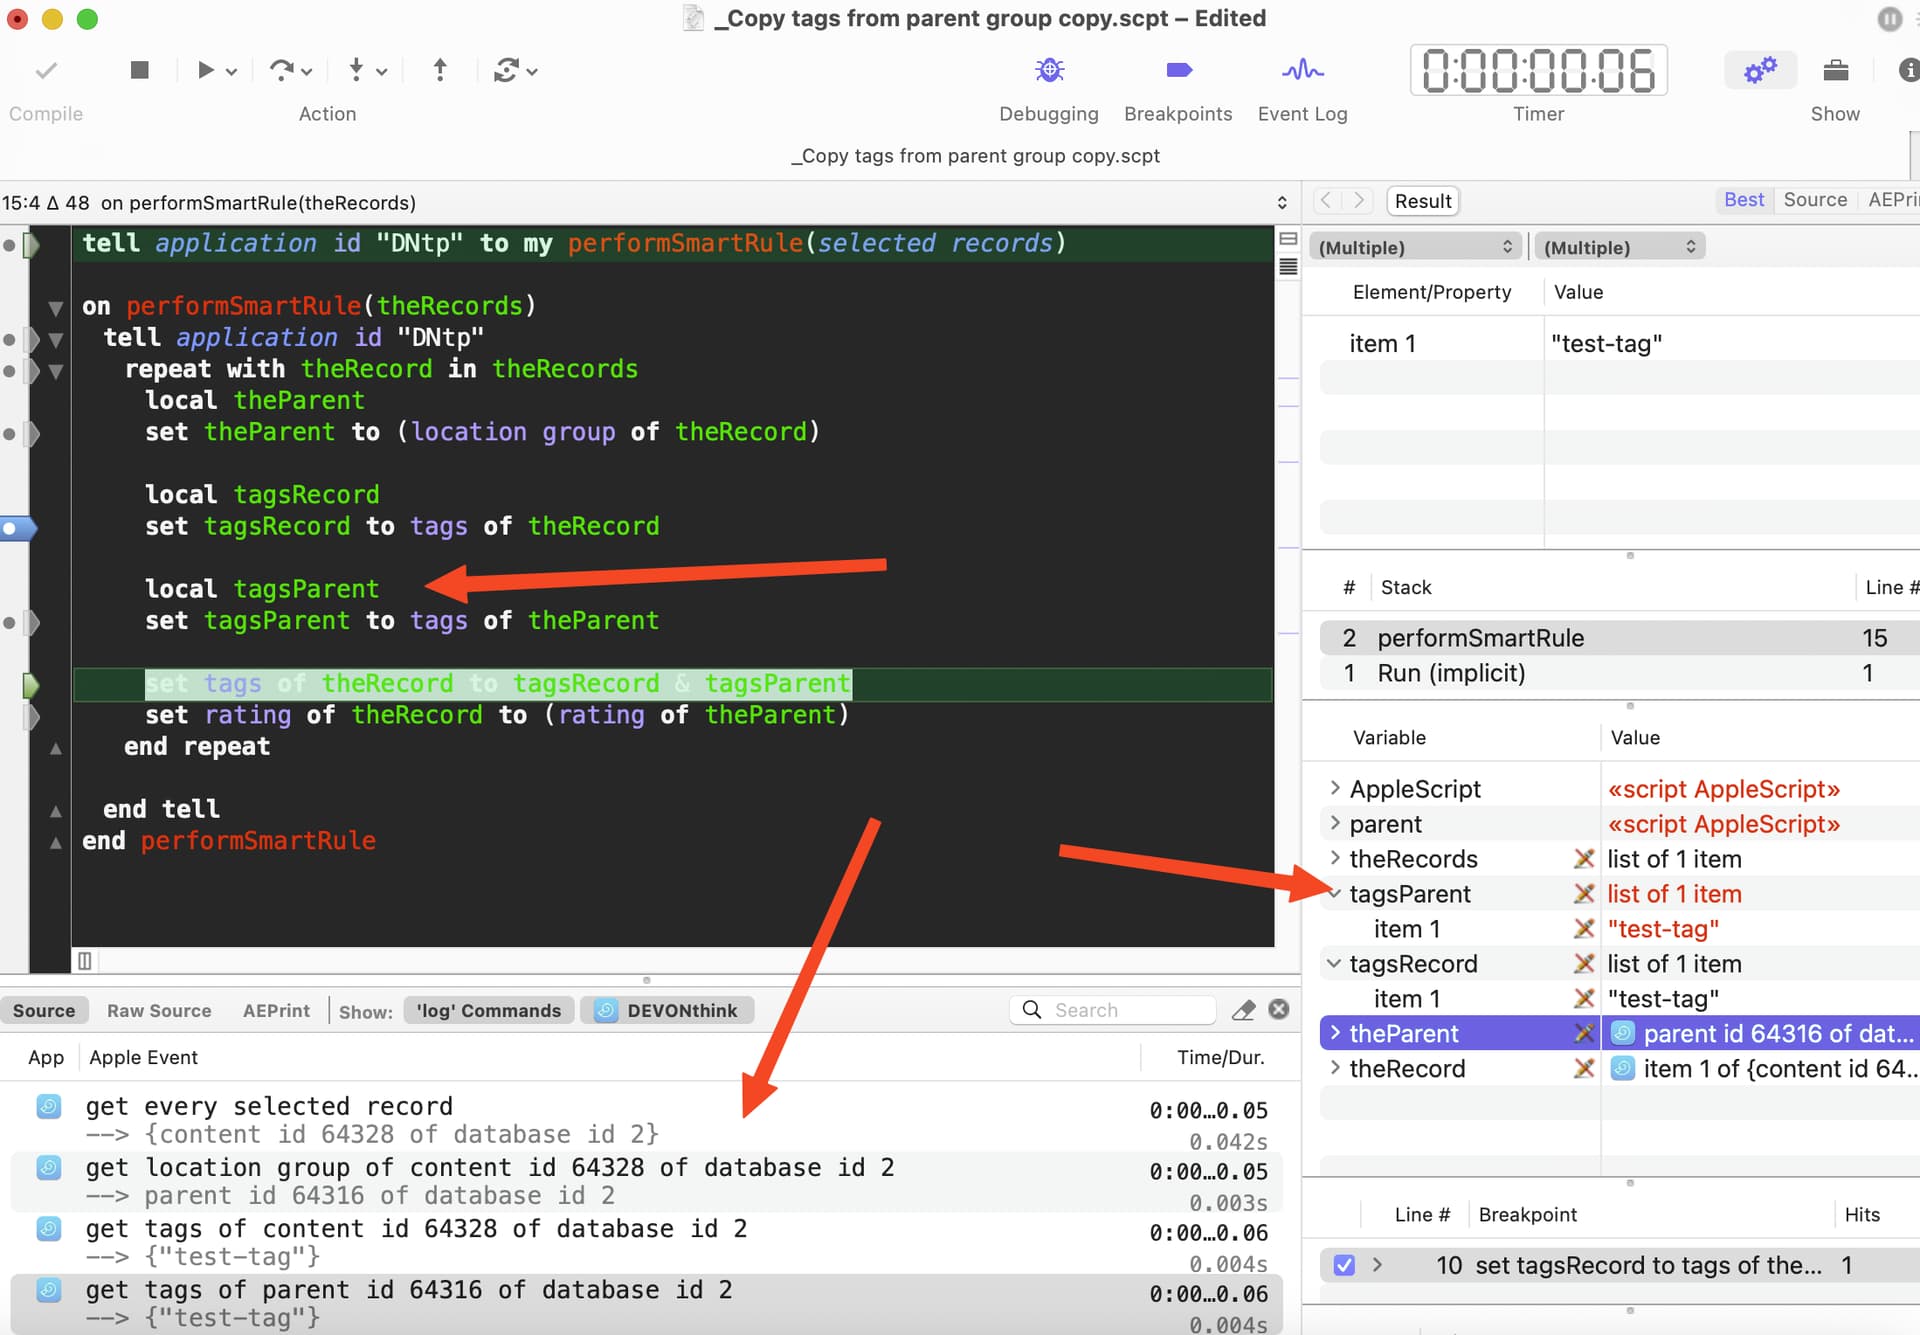Image resolution: width=1920 pixels, height=1335 pixels.
Task: Run the script using the play icon
Action: point(206,70)
